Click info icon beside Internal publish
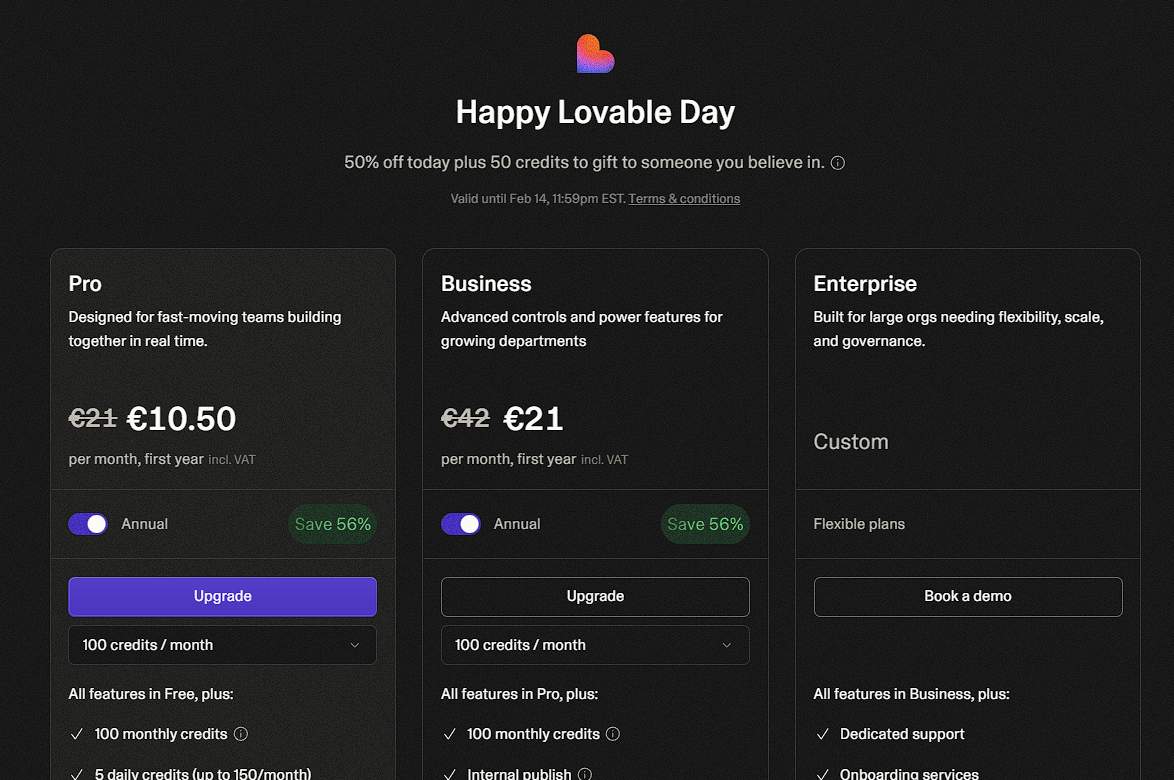 tap(585, 774)
